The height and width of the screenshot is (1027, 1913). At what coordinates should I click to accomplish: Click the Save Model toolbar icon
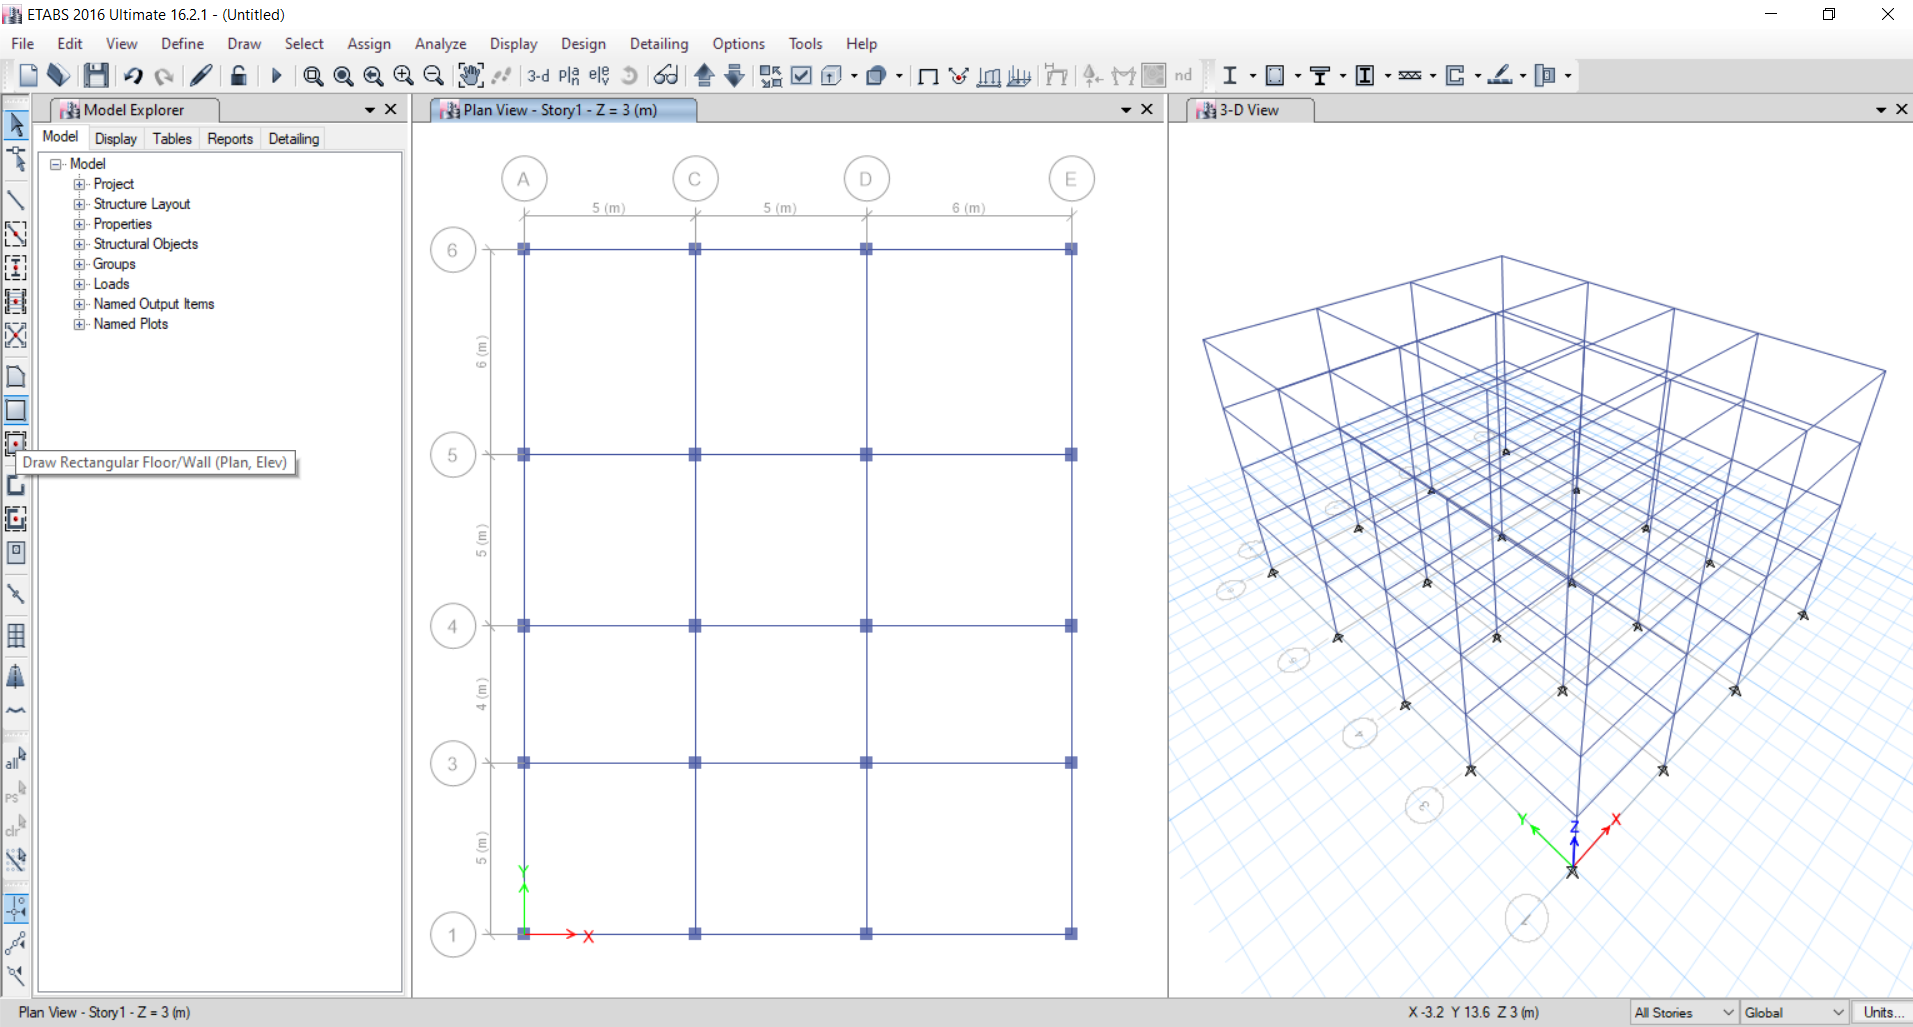pos(96,75)
